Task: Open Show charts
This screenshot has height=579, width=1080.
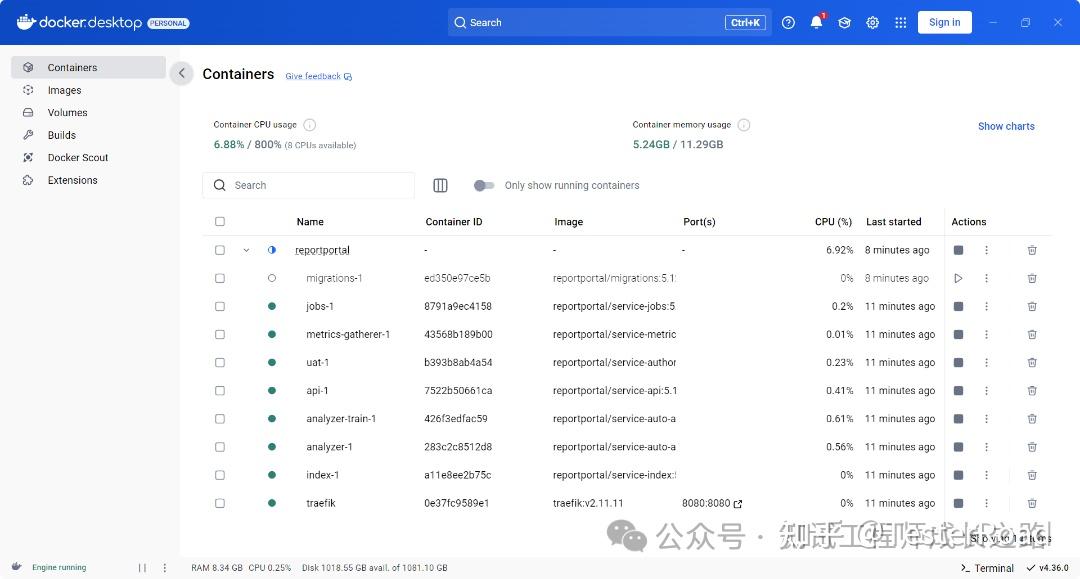Action: pyautogui.click(x=1005, y=126)
